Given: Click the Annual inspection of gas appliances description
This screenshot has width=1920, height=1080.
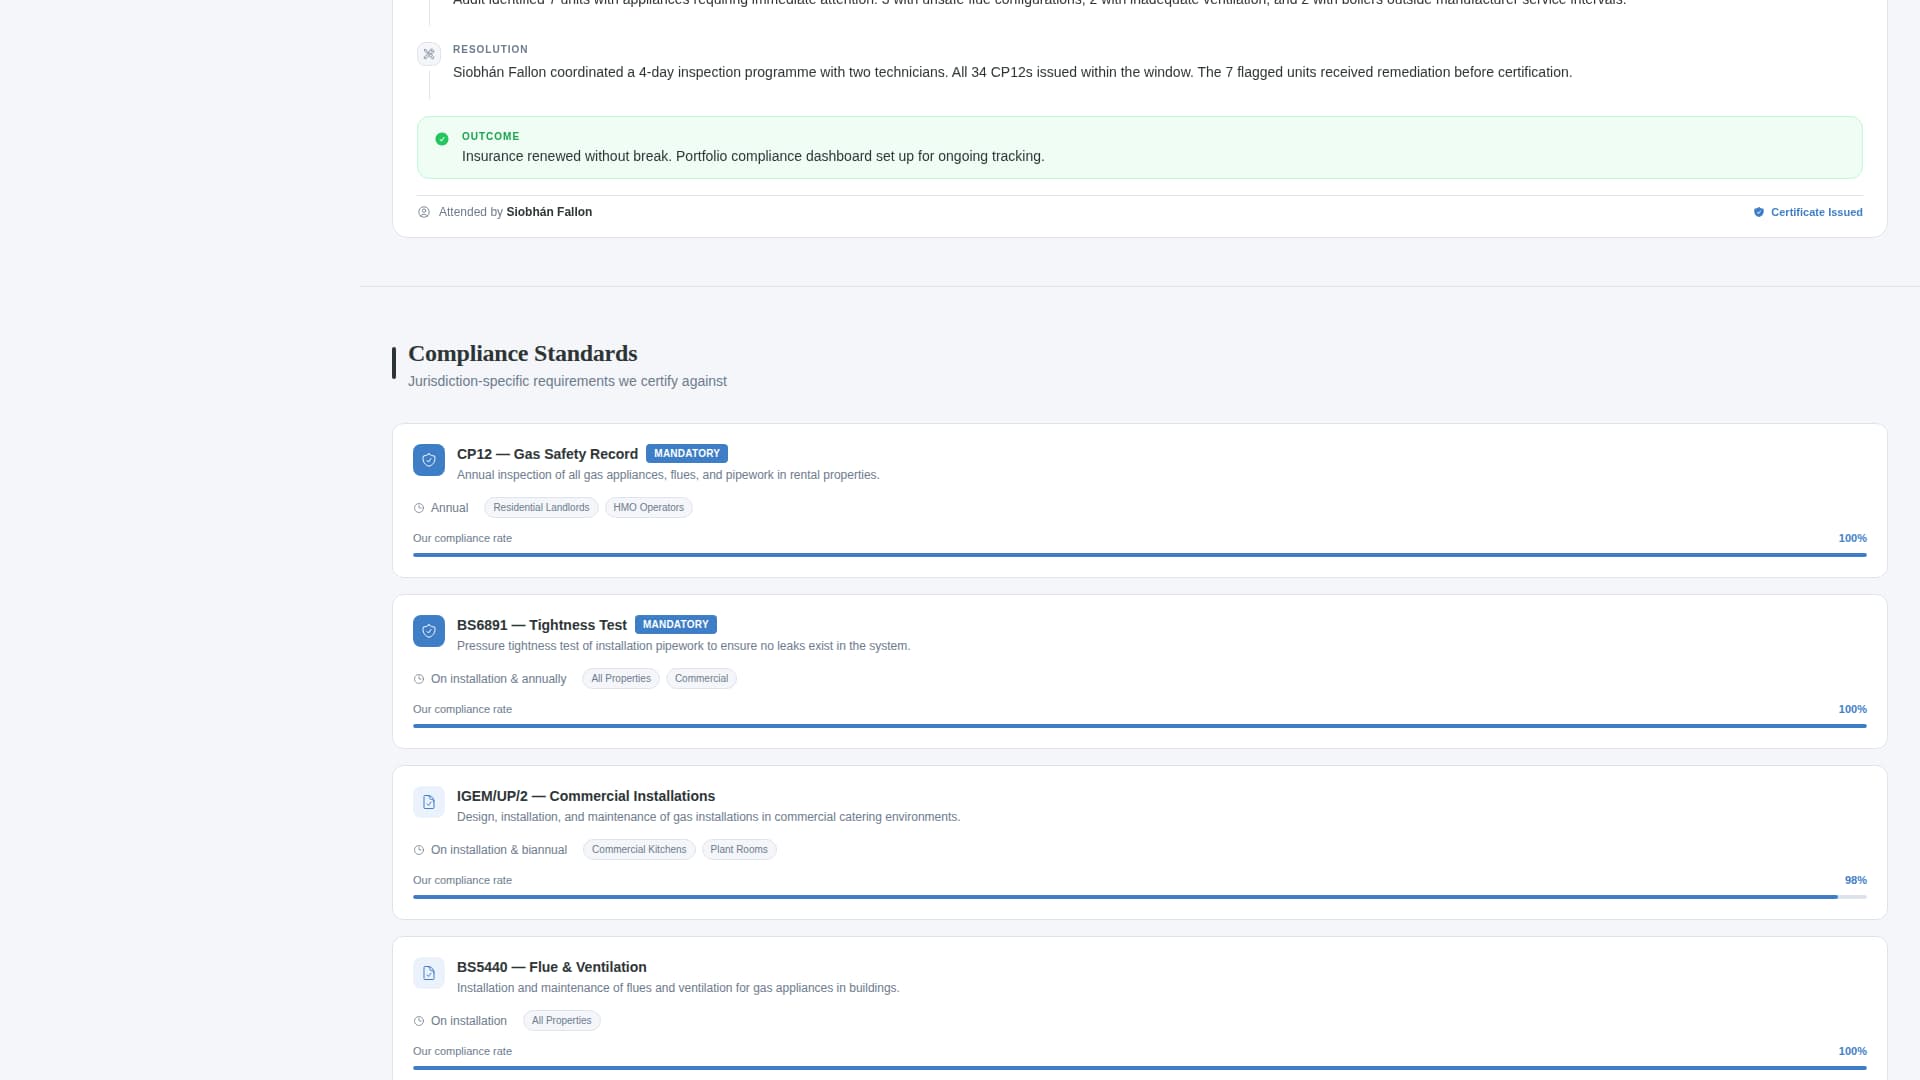Looking at the screenshot, I should pyautogui.click(x=668, y=475).
